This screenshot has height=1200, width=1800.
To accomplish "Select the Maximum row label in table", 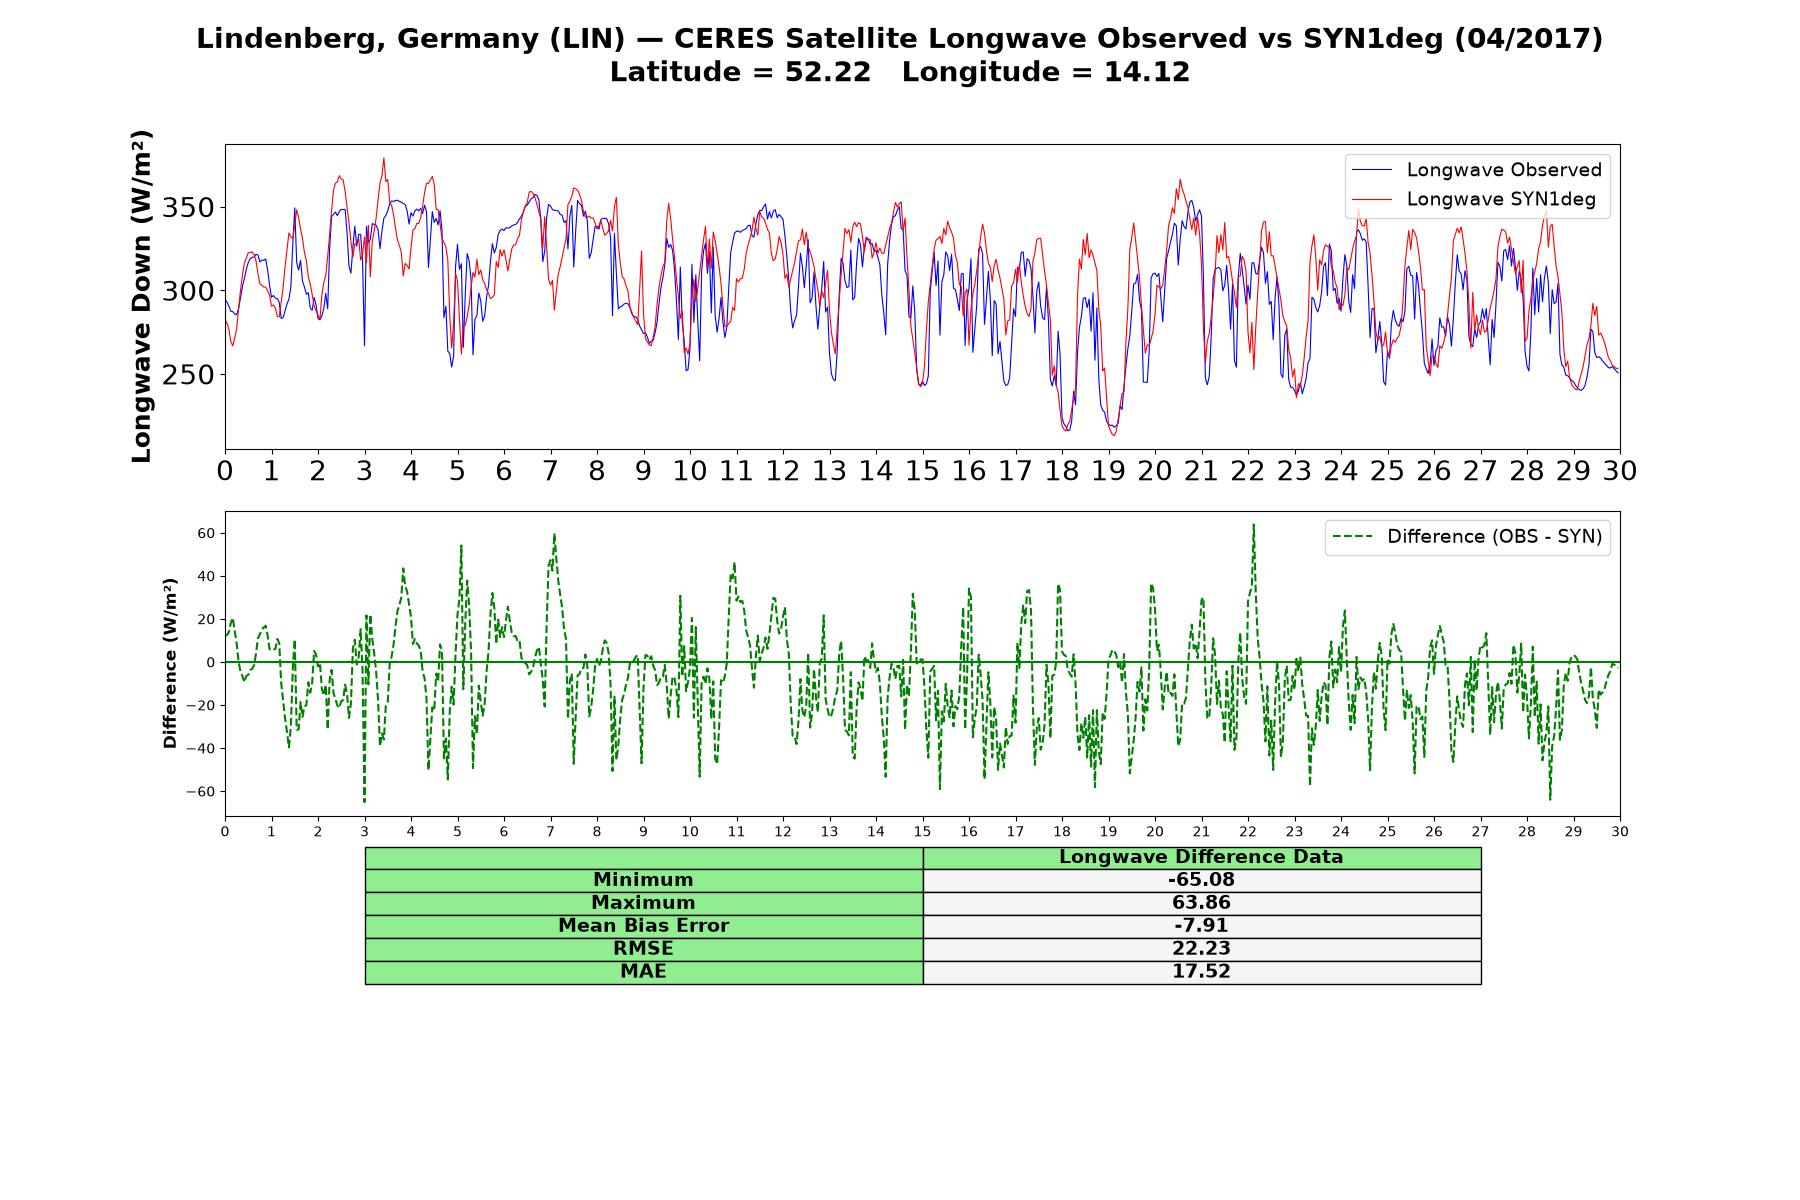I will pyautogui.click(x=643, y=903).
